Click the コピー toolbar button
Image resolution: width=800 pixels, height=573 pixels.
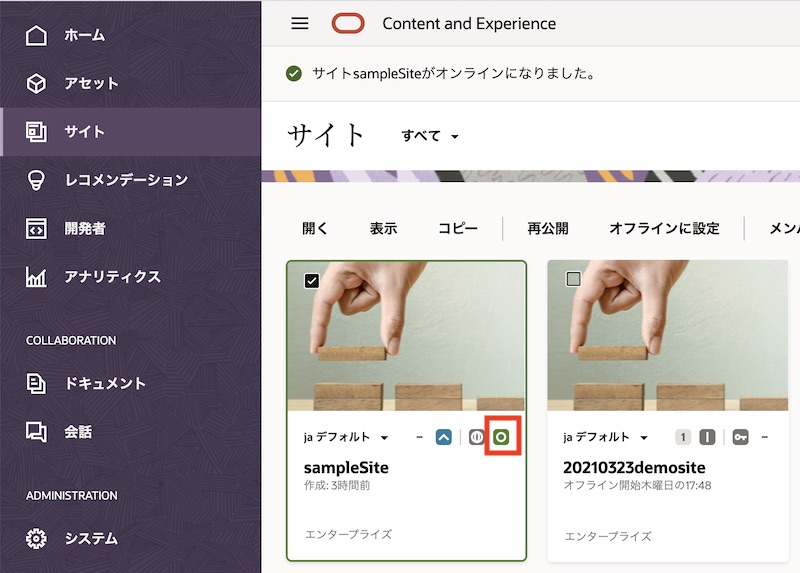(x=458, y=228)
